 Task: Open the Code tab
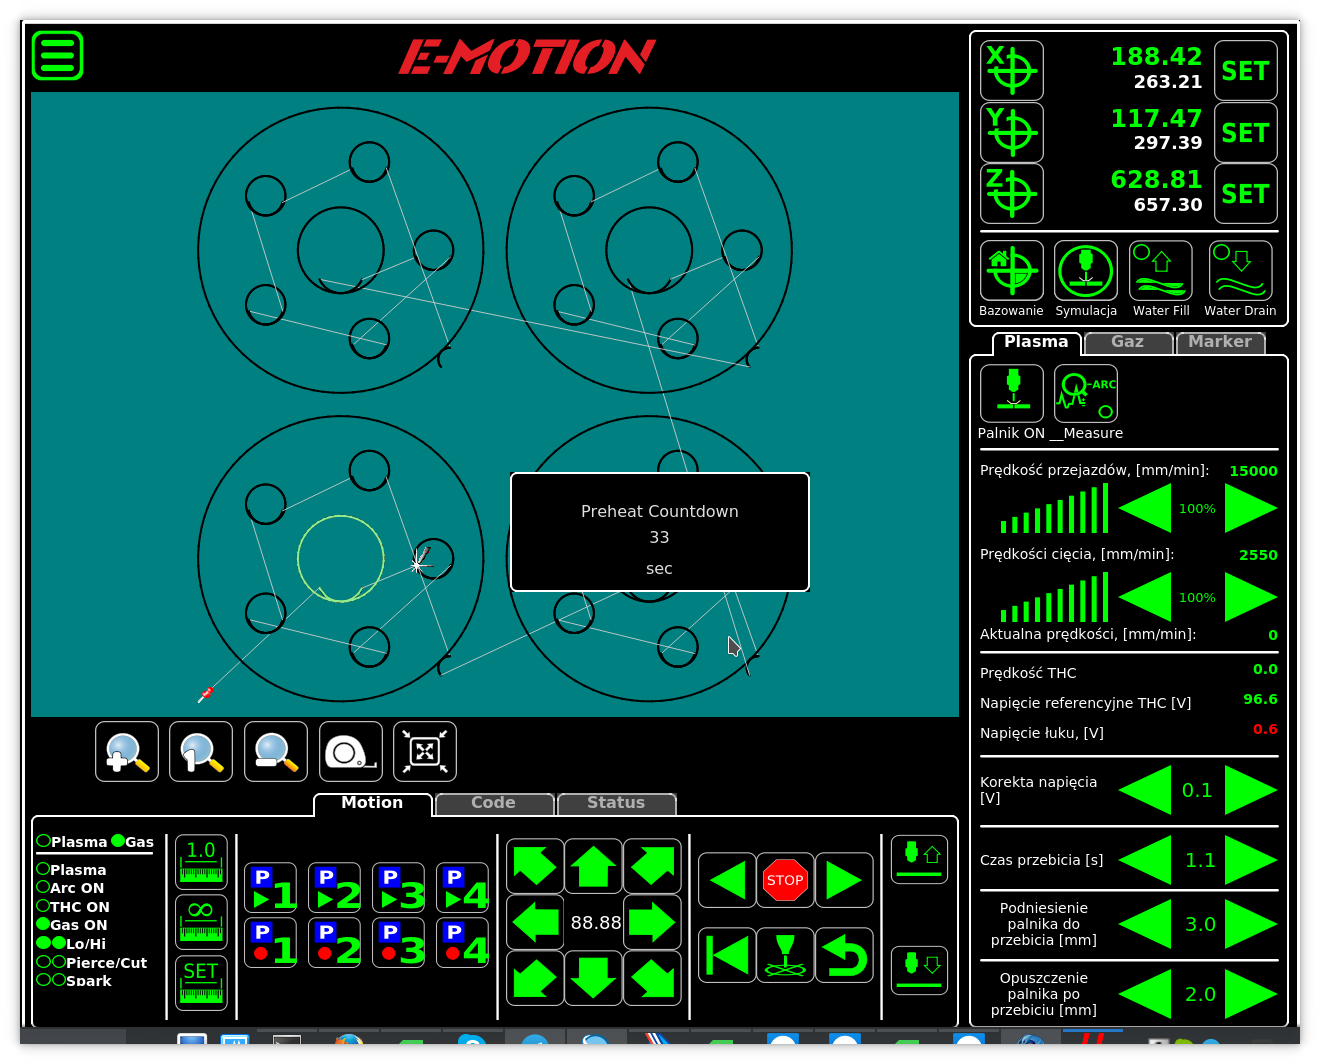point(493,803)
